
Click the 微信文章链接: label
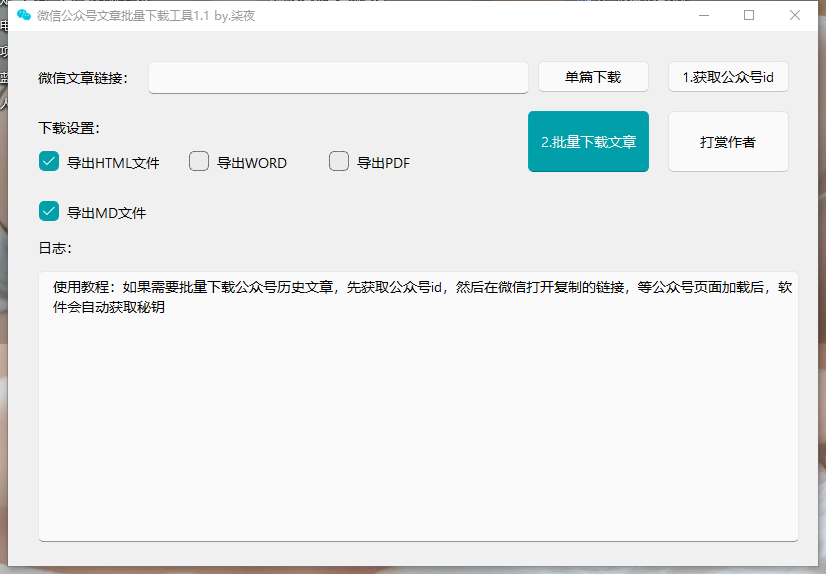click(x=83, y=78)
